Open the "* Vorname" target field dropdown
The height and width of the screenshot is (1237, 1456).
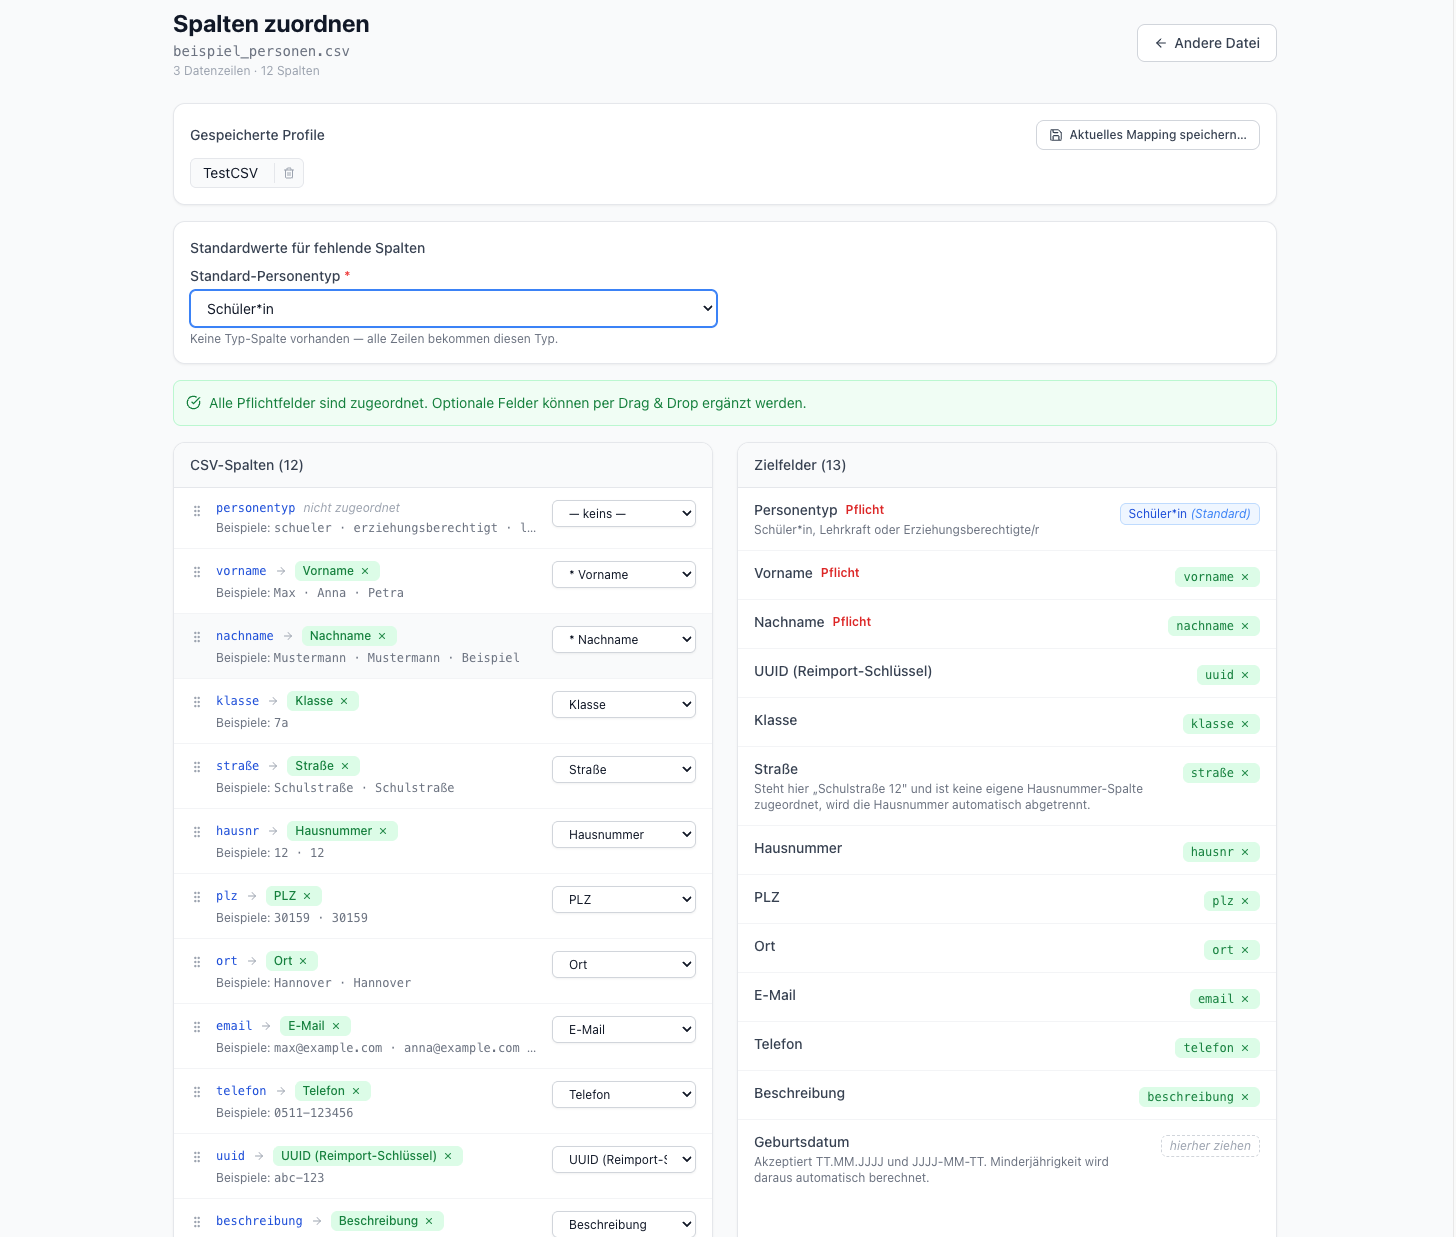pos(624,575)
